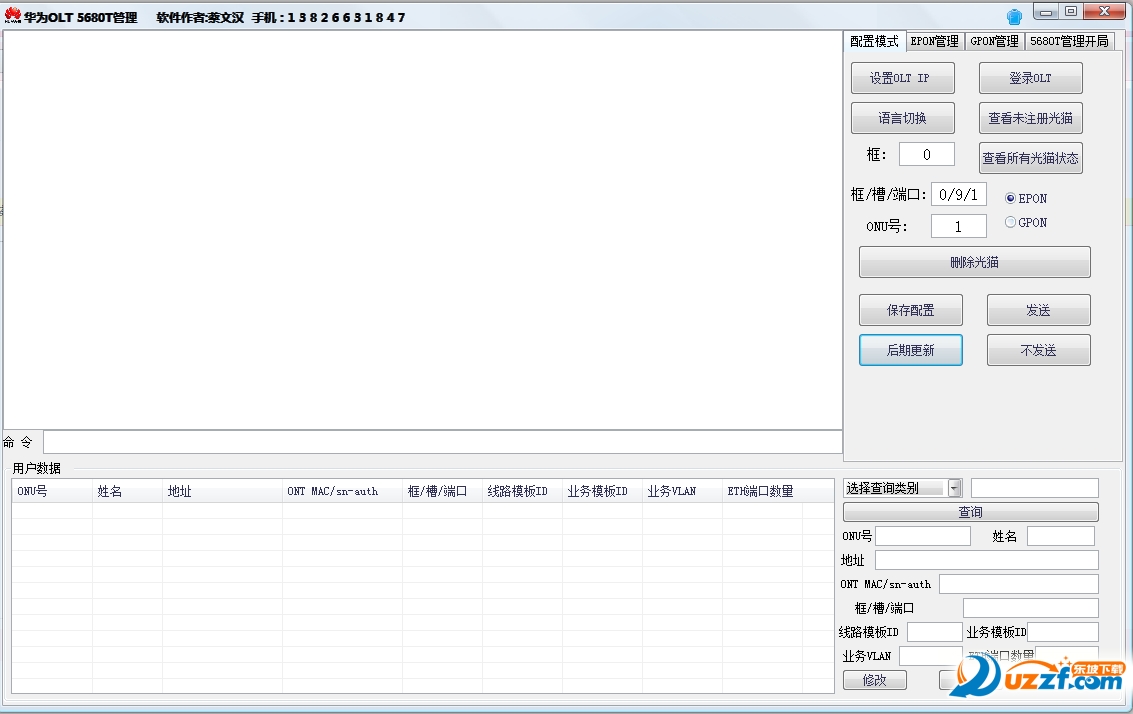Click the 删除光猫 delete button
Viewport: 1133px width, 714px height.
click(x=974, y=261)
